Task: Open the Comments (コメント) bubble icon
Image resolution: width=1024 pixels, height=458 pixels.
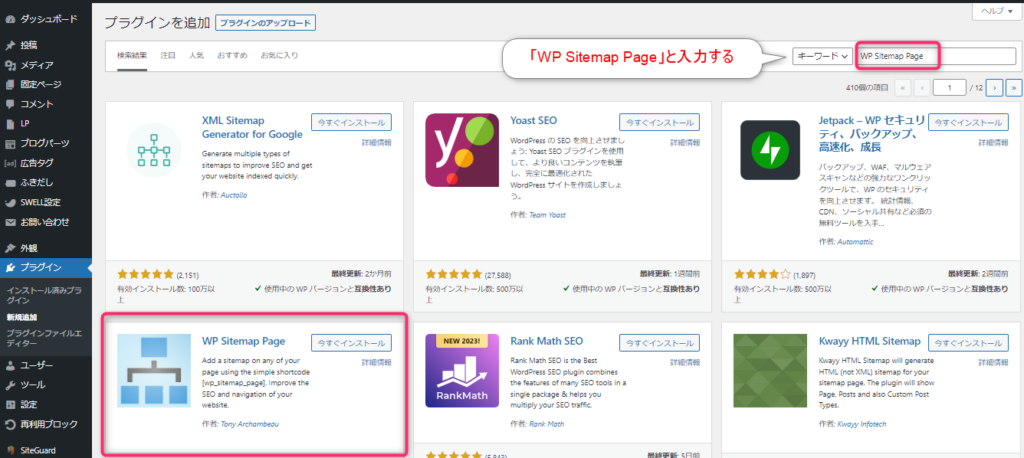Action: point(10,104)
